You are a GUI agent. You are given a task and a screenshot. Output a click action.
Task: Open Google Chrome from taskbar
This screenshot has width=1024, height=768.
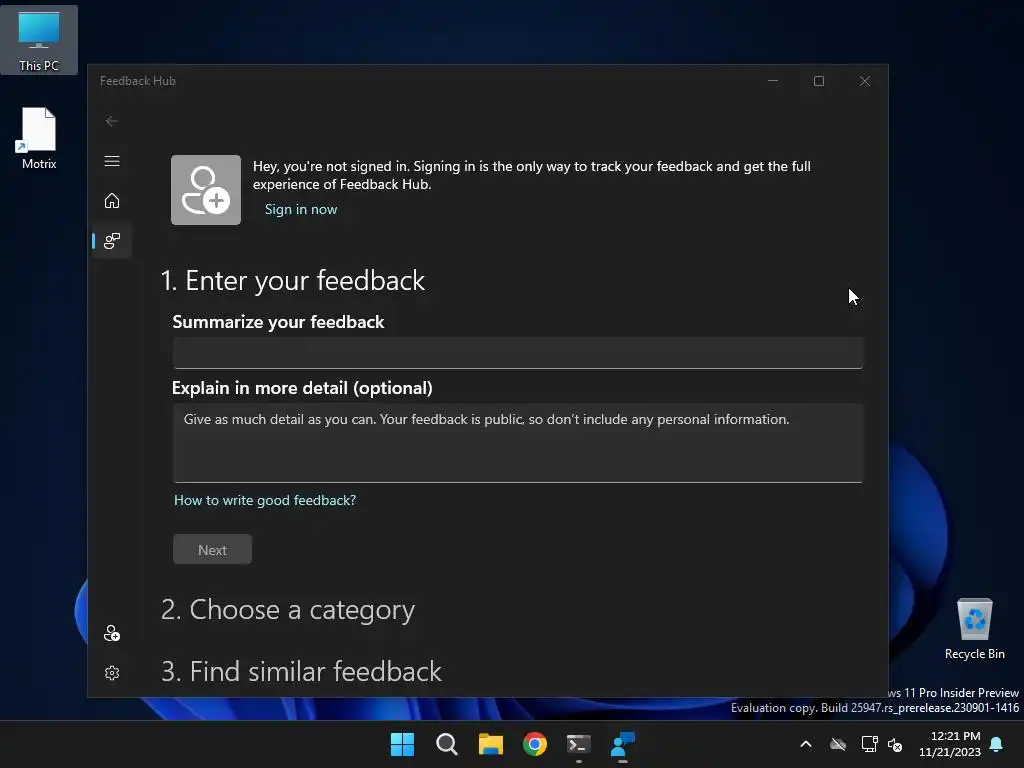[x=535, y=744]
